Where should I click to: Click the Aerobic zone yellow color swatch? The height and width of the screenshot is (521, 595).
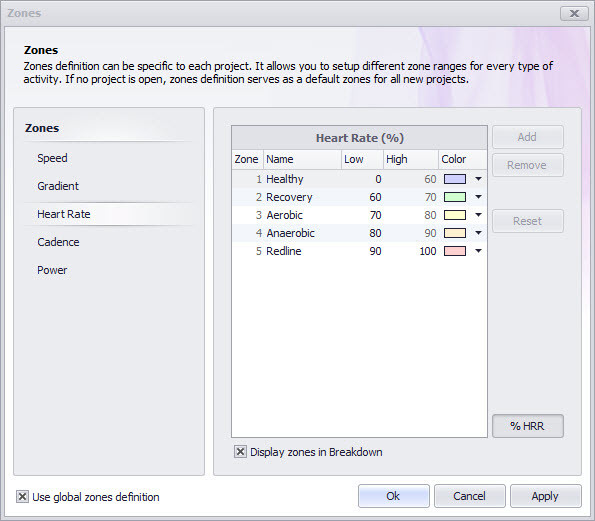click(x=455, y=215)
